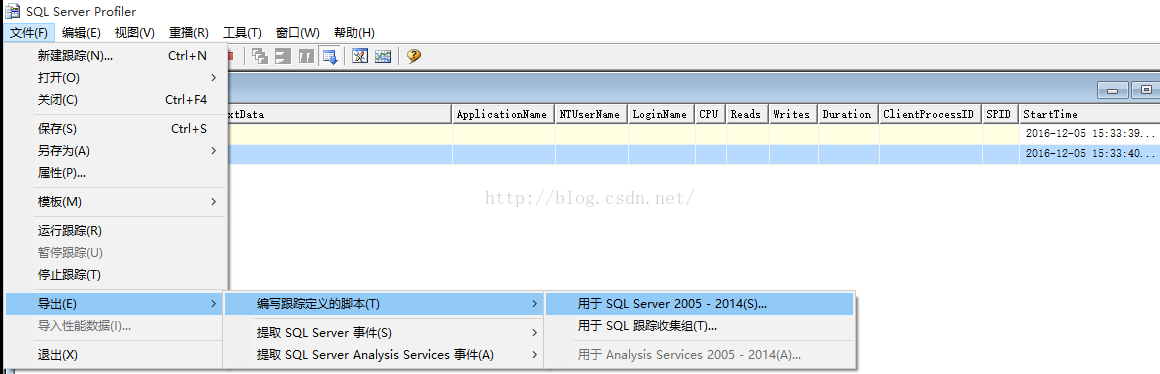Open the 编辑(E) menu
This screenshot has height=374, width=1160.
81,33
